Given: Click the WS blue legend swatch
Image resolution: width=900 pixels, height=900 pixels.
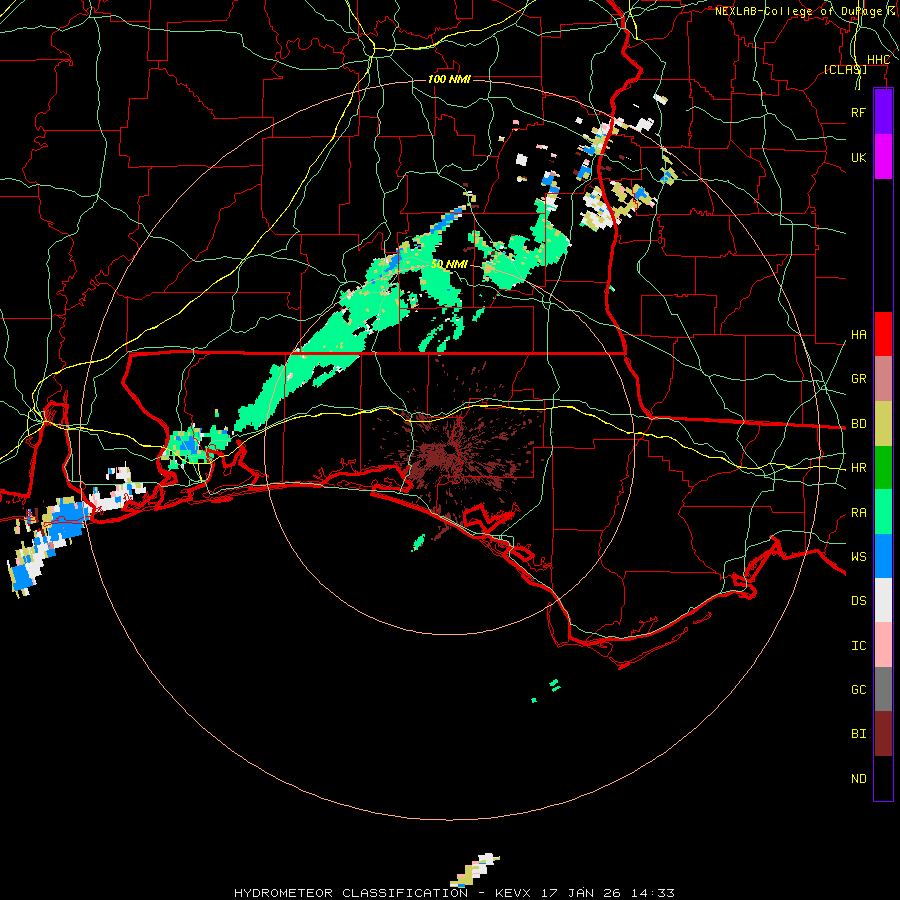Looking at the screenshot, I should [x=883, y=556].
